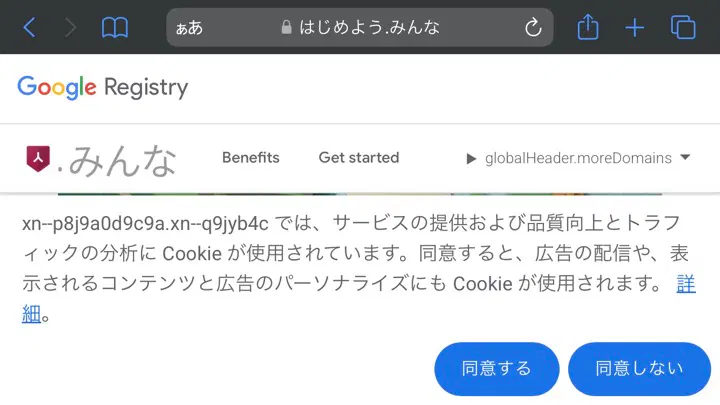Tap the Safari forward arrow

[70, 28]
